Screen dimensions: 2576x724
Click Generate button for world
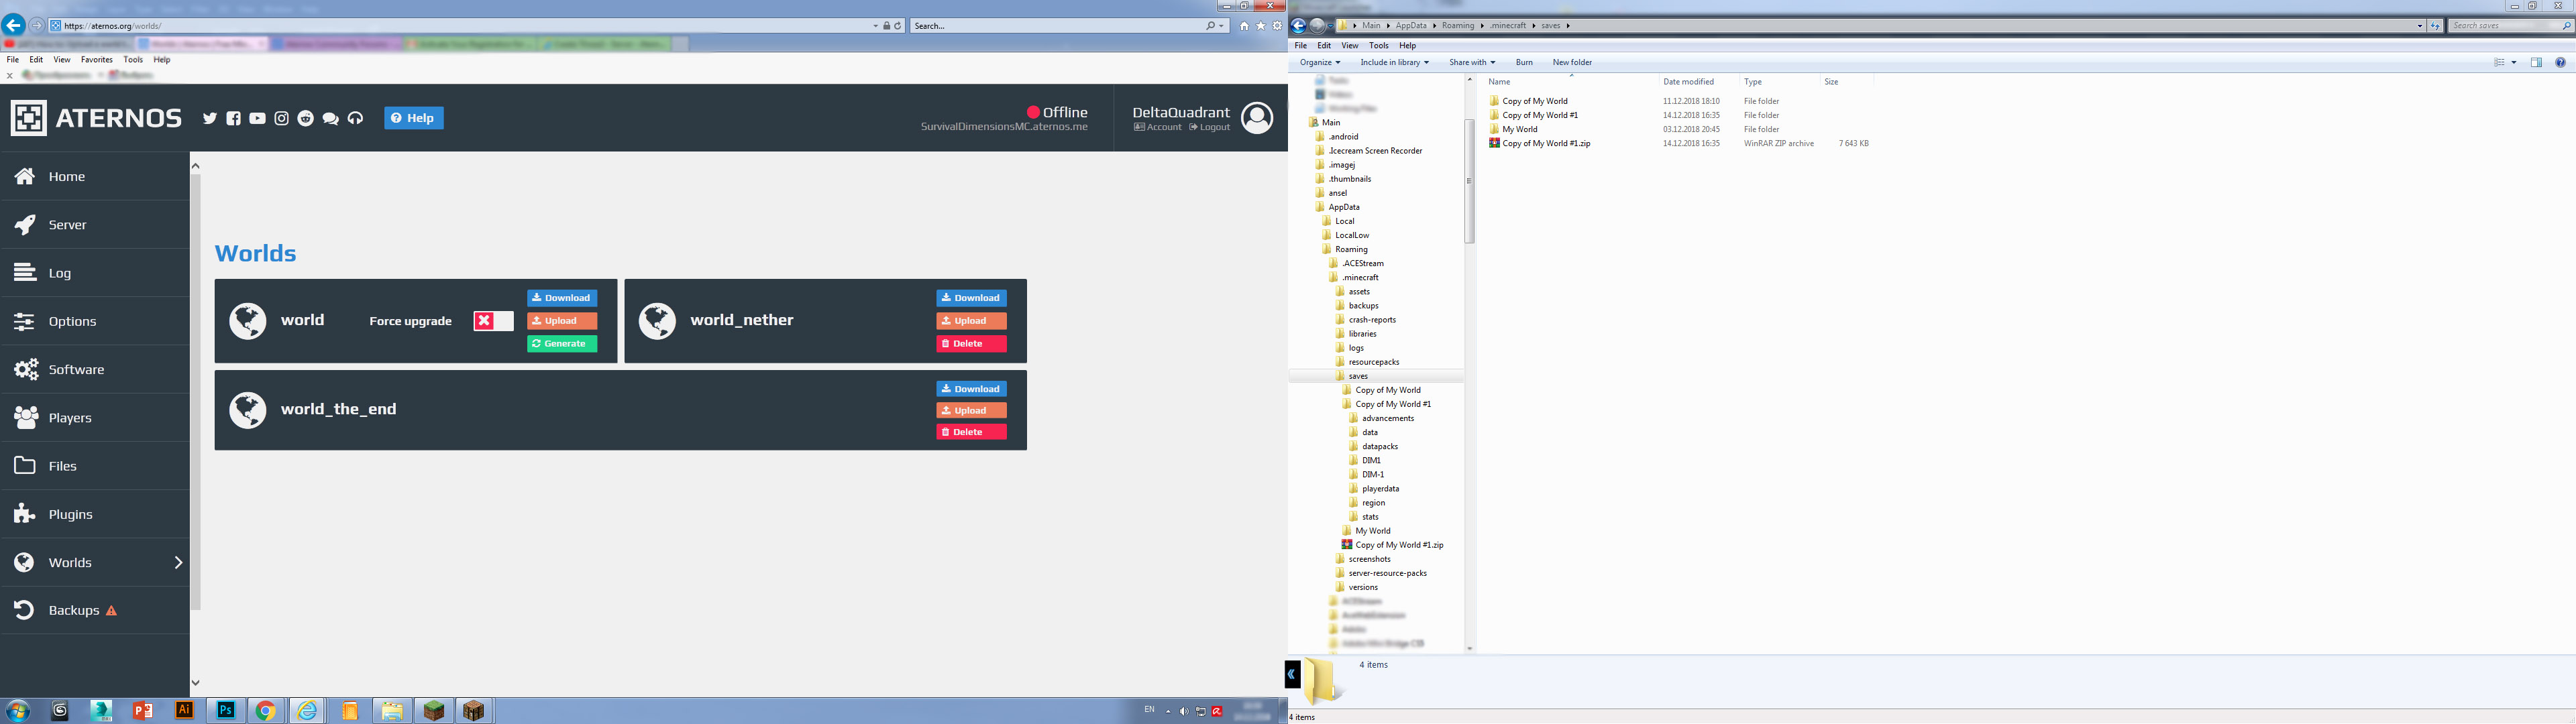tap(562, 344)
